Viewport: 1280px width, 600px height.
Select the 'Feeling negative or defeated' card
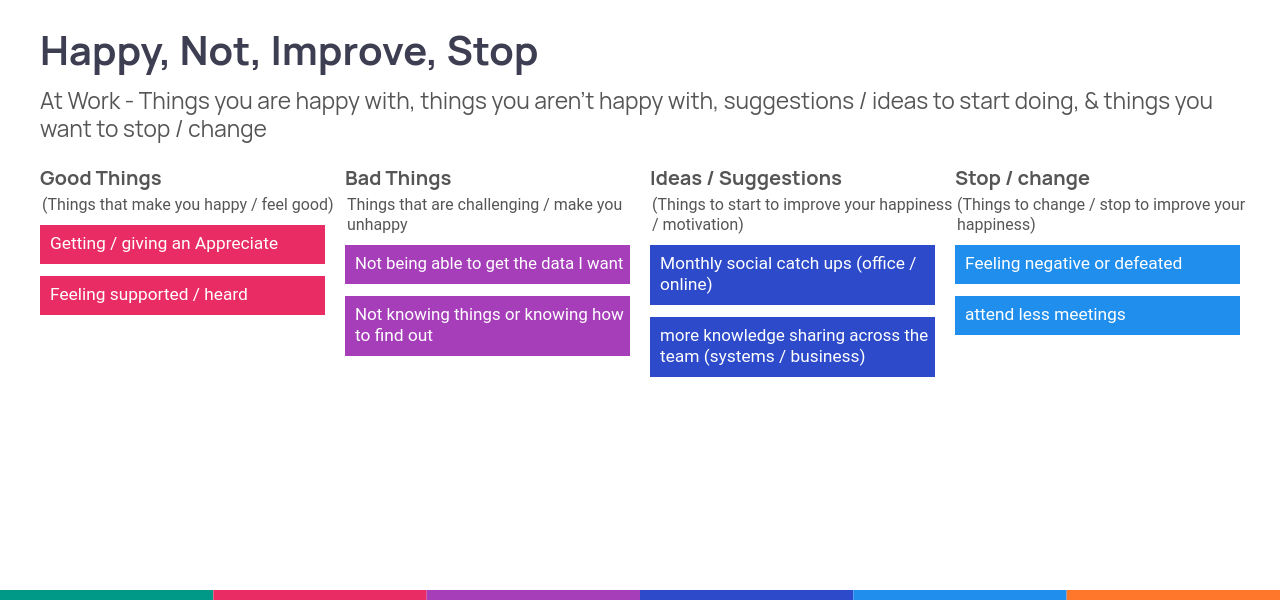pyautogui.click(x=1097, y=264)
